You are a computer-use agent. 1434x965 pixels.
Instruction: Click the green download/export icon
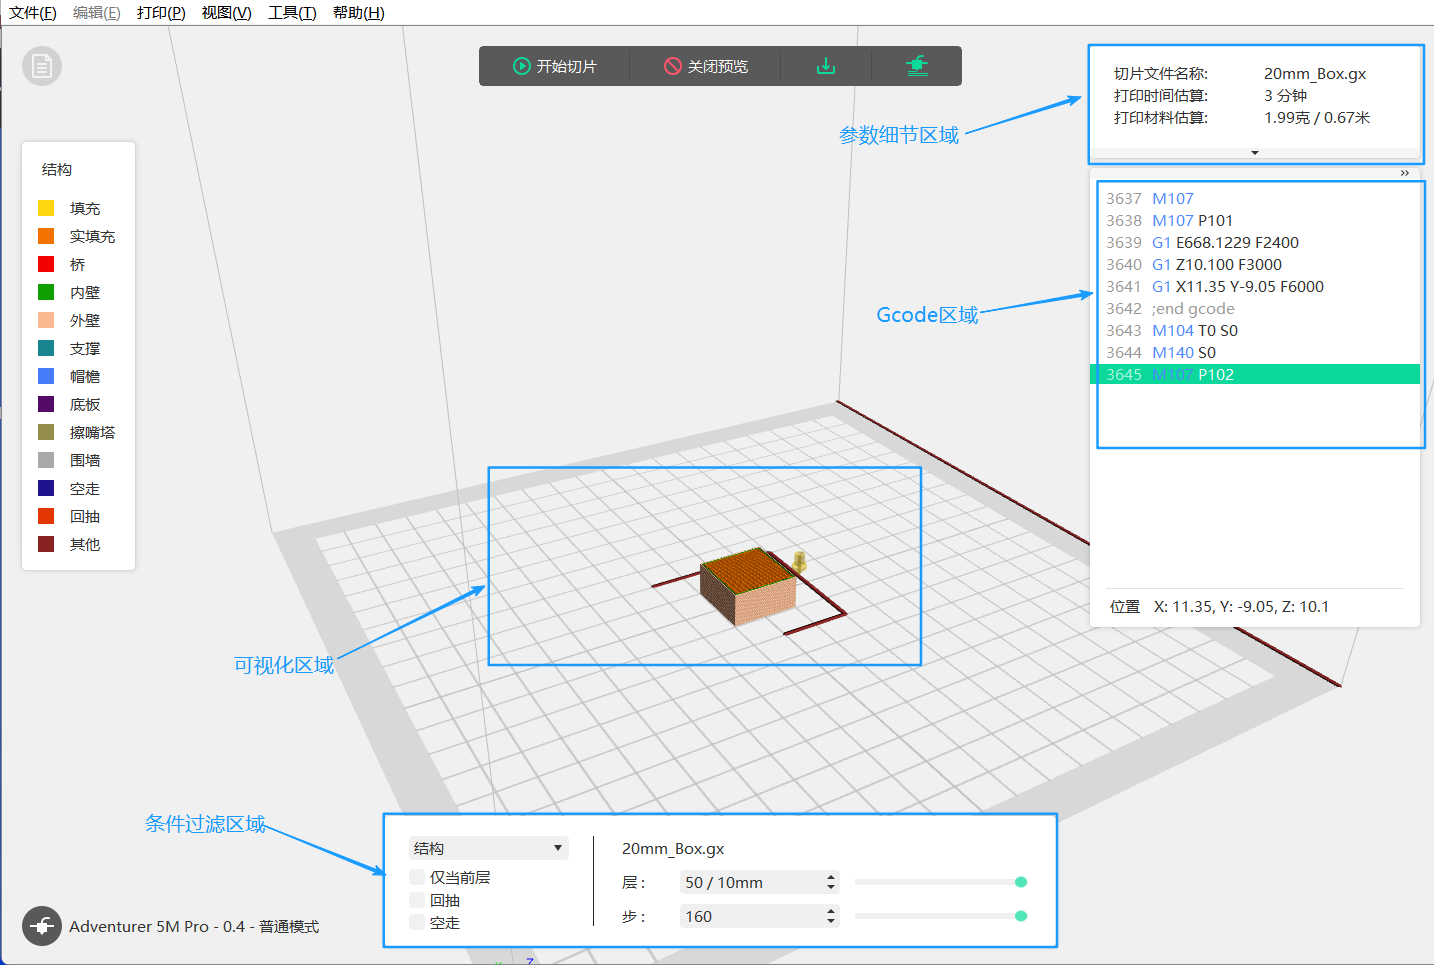point(826,66)
